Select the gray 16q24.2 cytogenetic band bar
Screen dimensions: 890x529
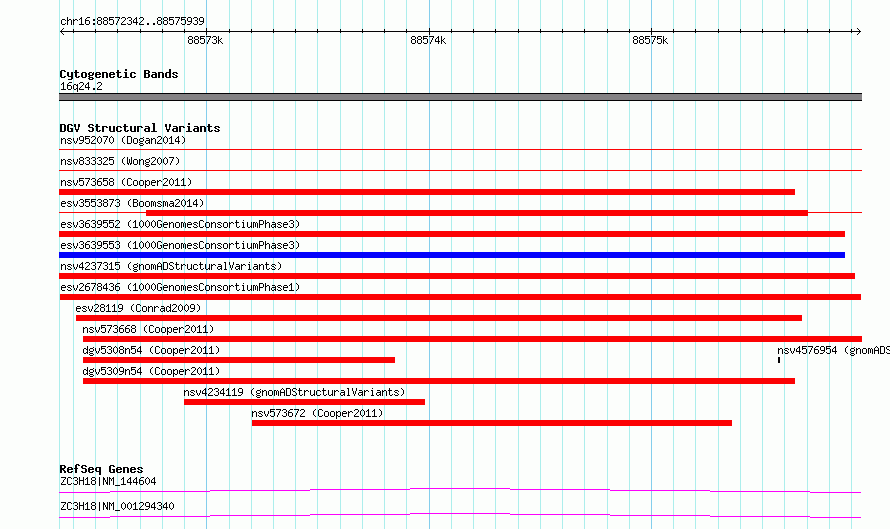click(460, 97)
